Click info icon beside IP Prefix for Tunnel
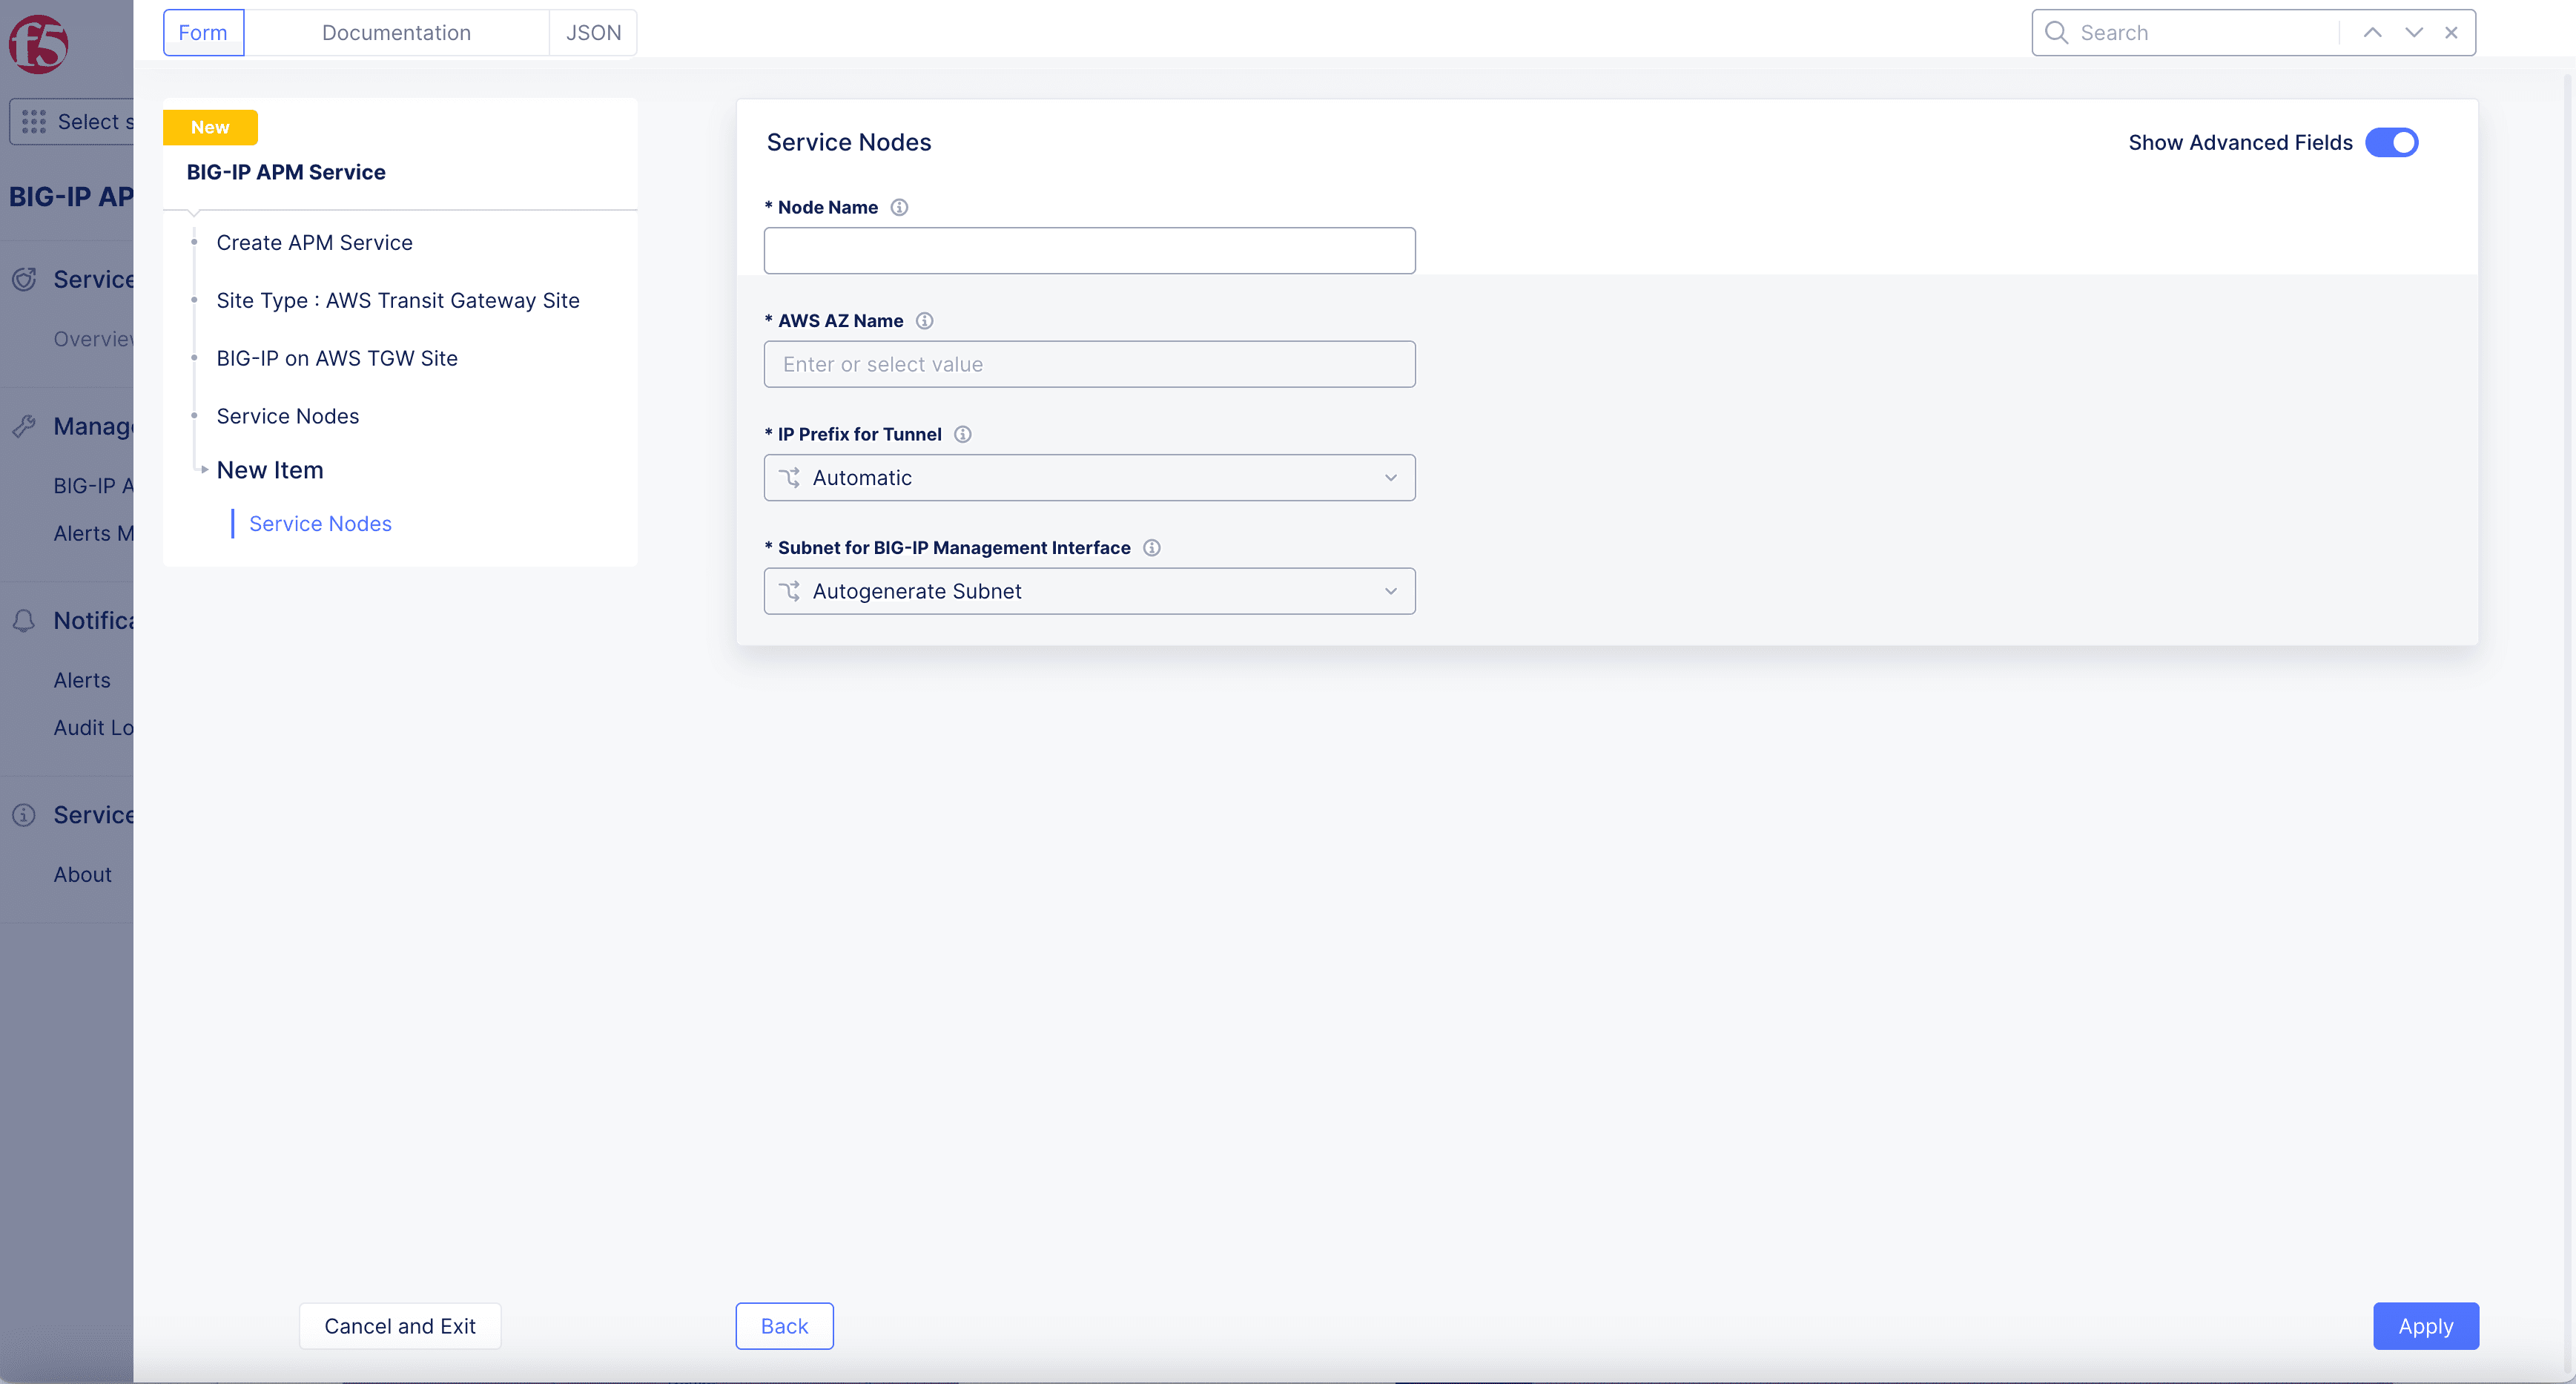The height and width of the screenshot is (1384, 2576). (962, 434)
